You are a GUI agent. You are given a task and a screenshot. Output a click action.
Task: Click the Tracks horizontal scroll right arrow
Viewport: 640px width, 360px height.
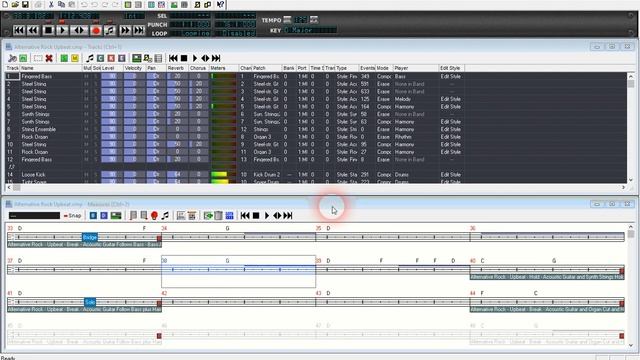pyautogui.click(x=623, y=187)
